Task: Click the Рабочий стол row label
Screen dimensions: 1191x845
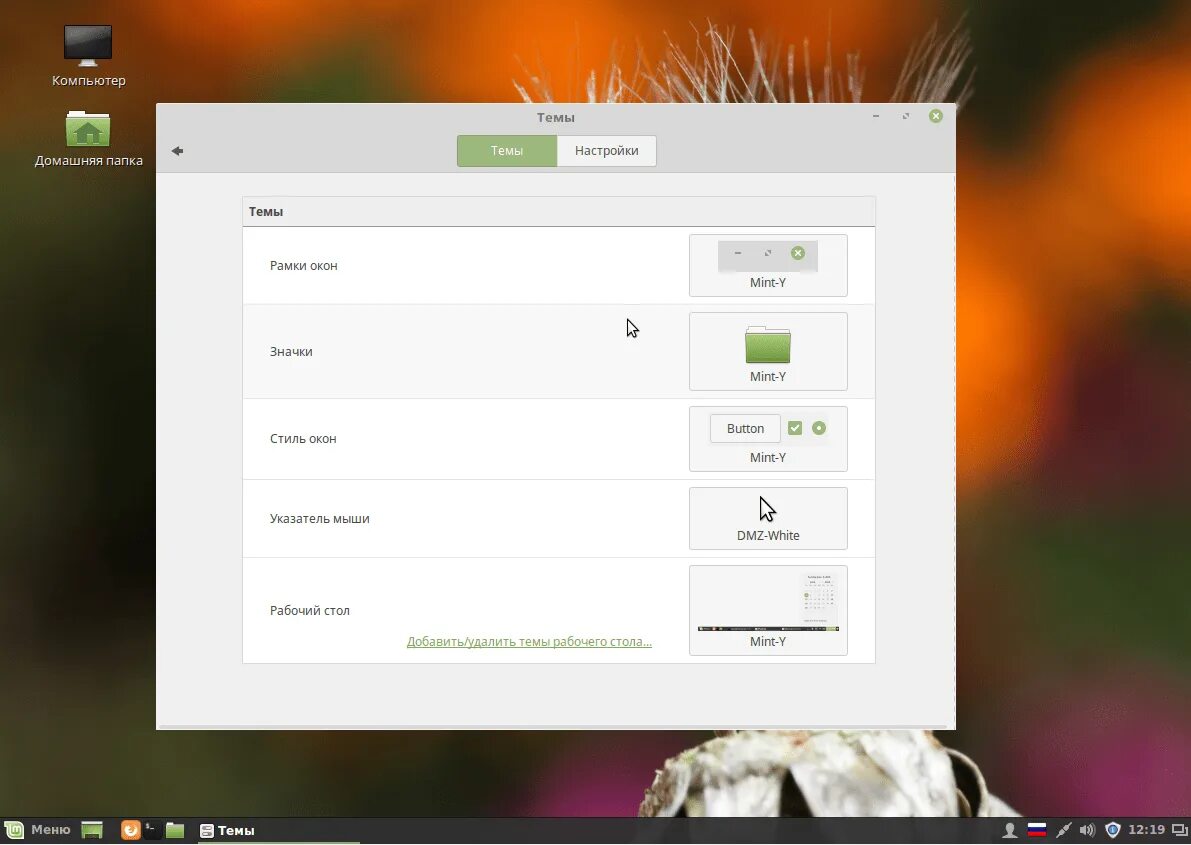Action: pos(310,610)
